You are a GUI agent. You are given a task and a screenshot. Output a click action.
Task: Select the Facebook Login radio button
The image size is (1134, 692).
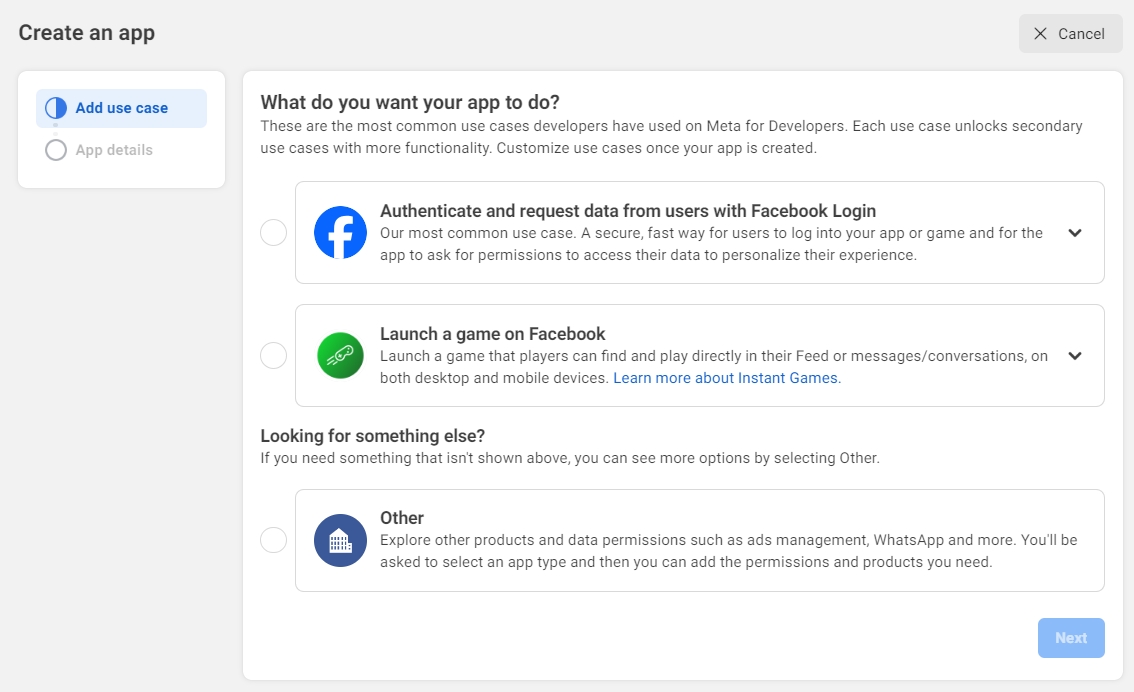(273, 233)
